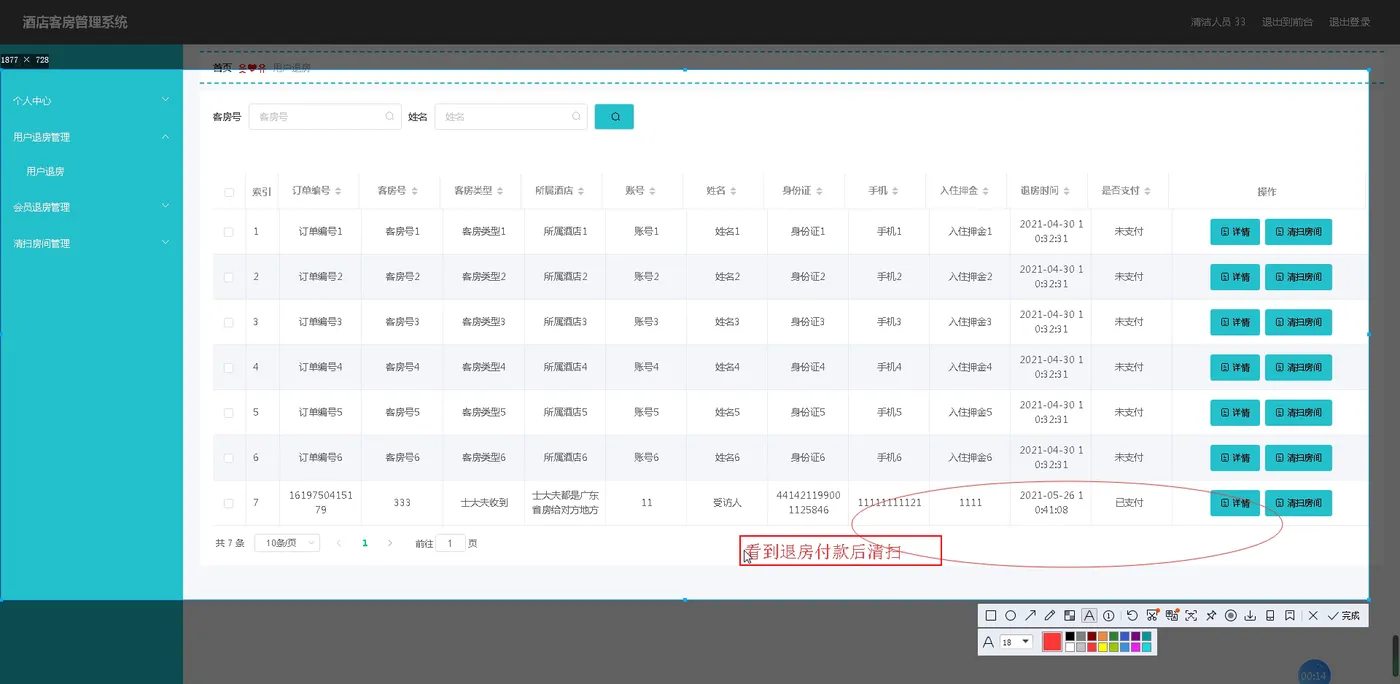This screenshot has height=684, width=1400.
Task: Check the row 7 受访人 checkbox
Action: coord(229,503)
